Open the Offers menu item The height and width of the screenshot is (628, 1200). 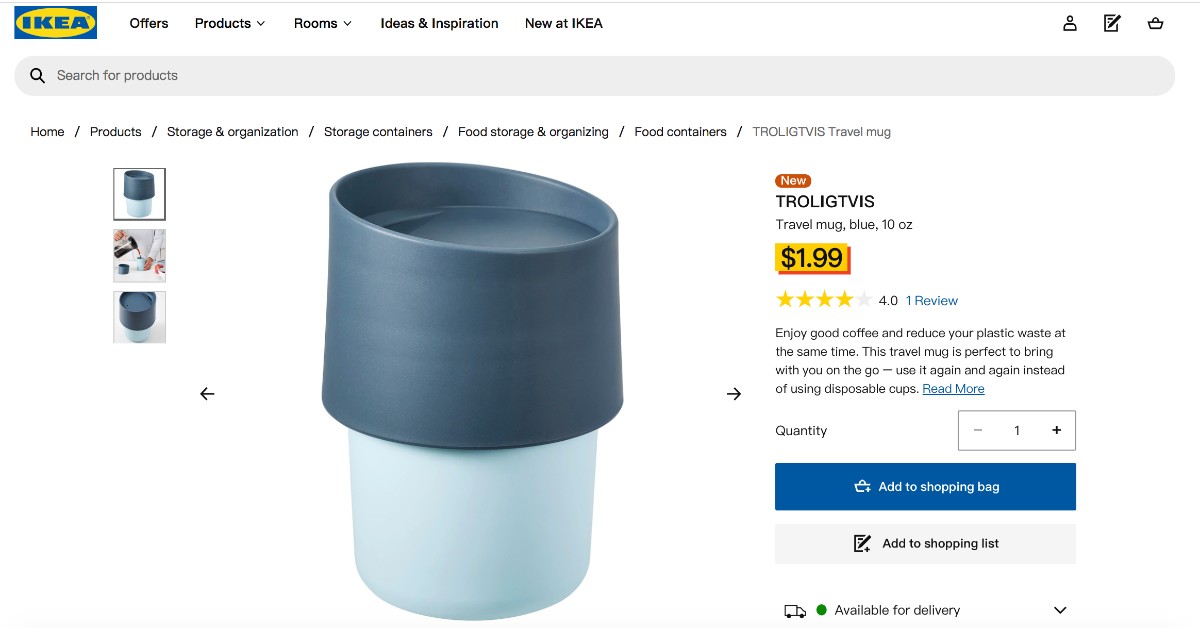(149, 23)
